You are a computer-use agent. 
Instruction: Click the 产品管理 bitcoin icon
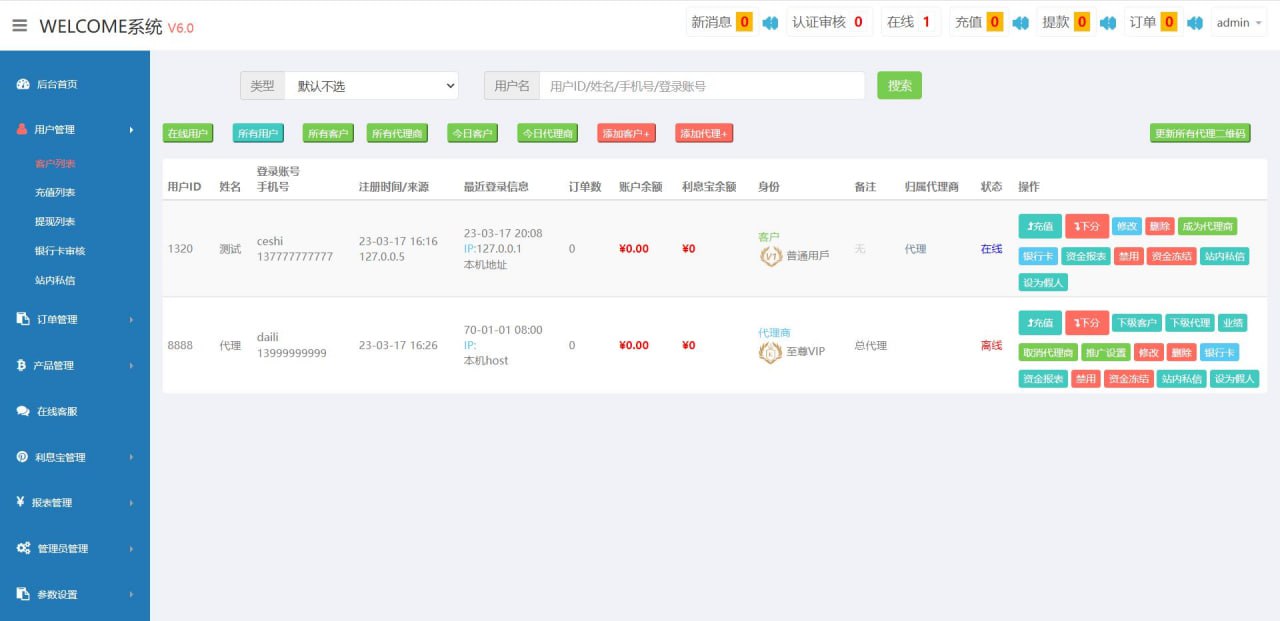[22, 366]
